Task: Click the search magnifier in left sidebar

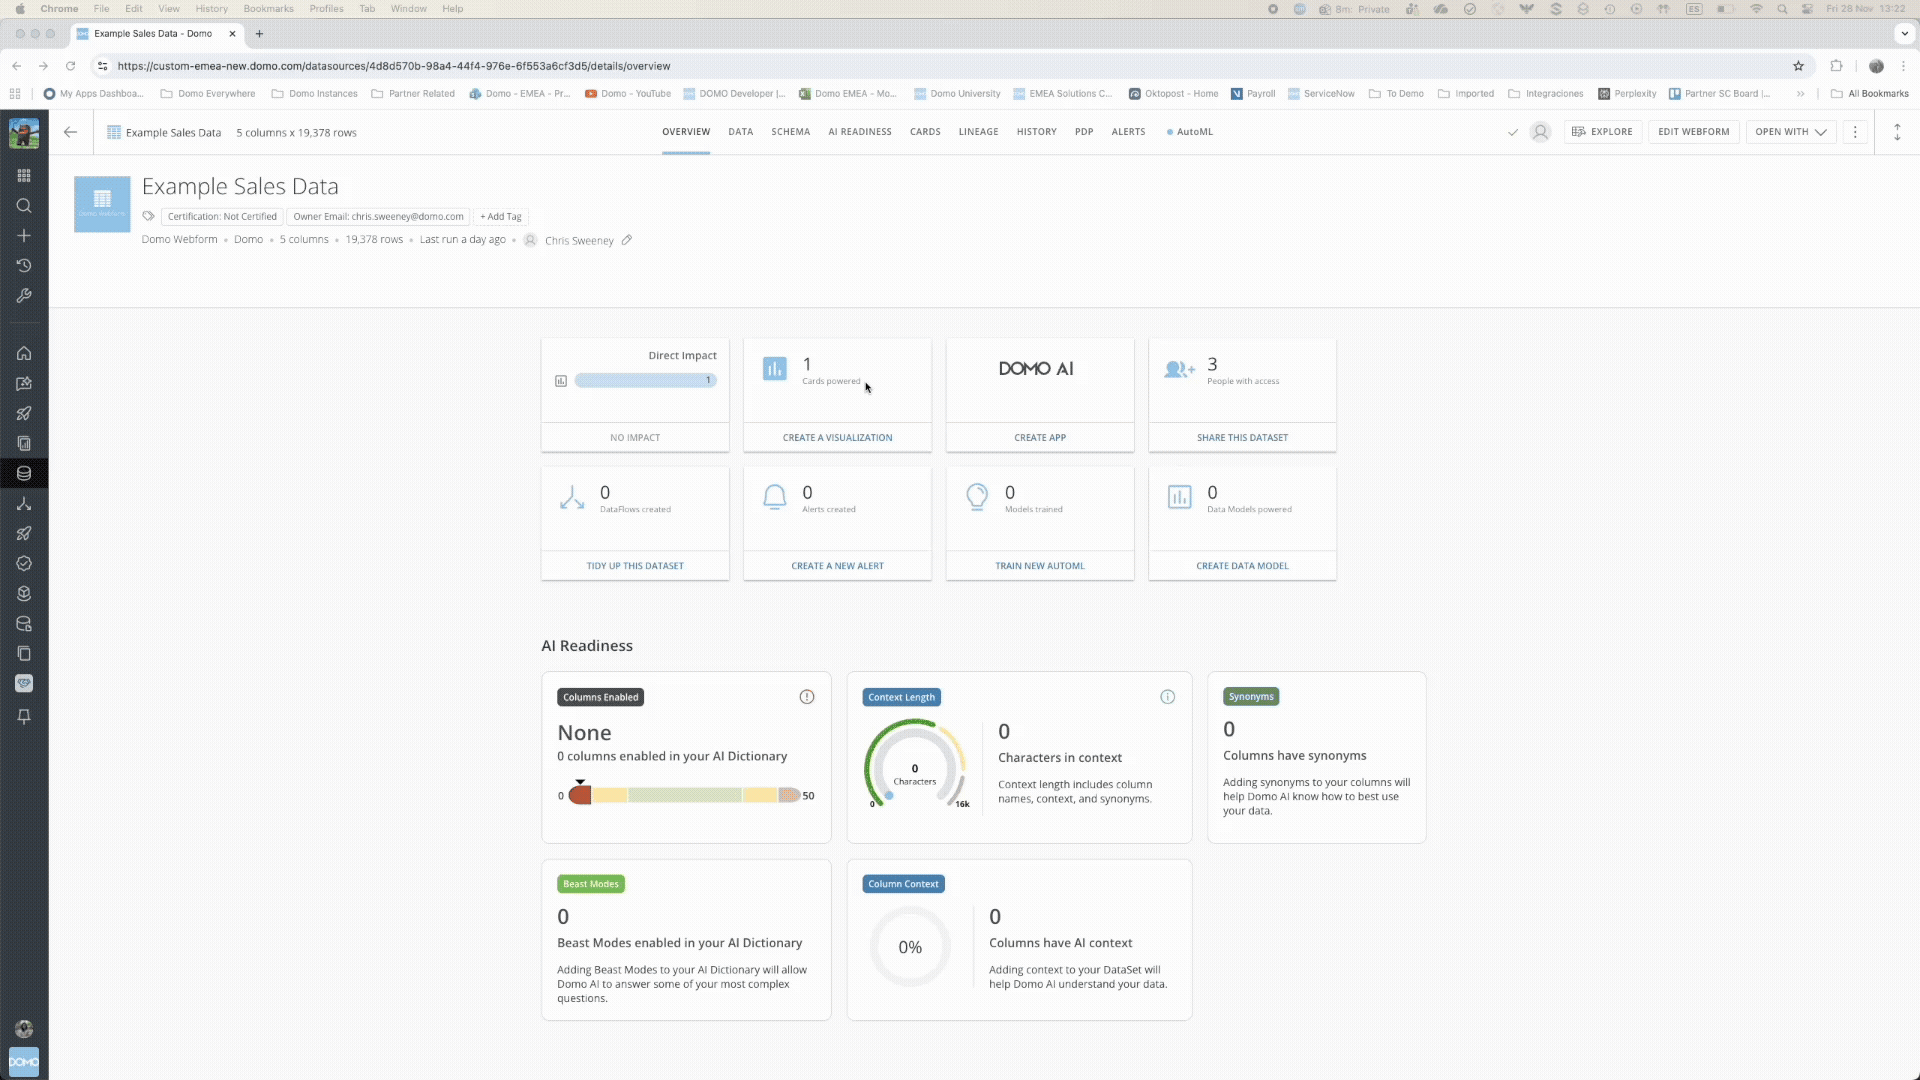Action: 24,206
